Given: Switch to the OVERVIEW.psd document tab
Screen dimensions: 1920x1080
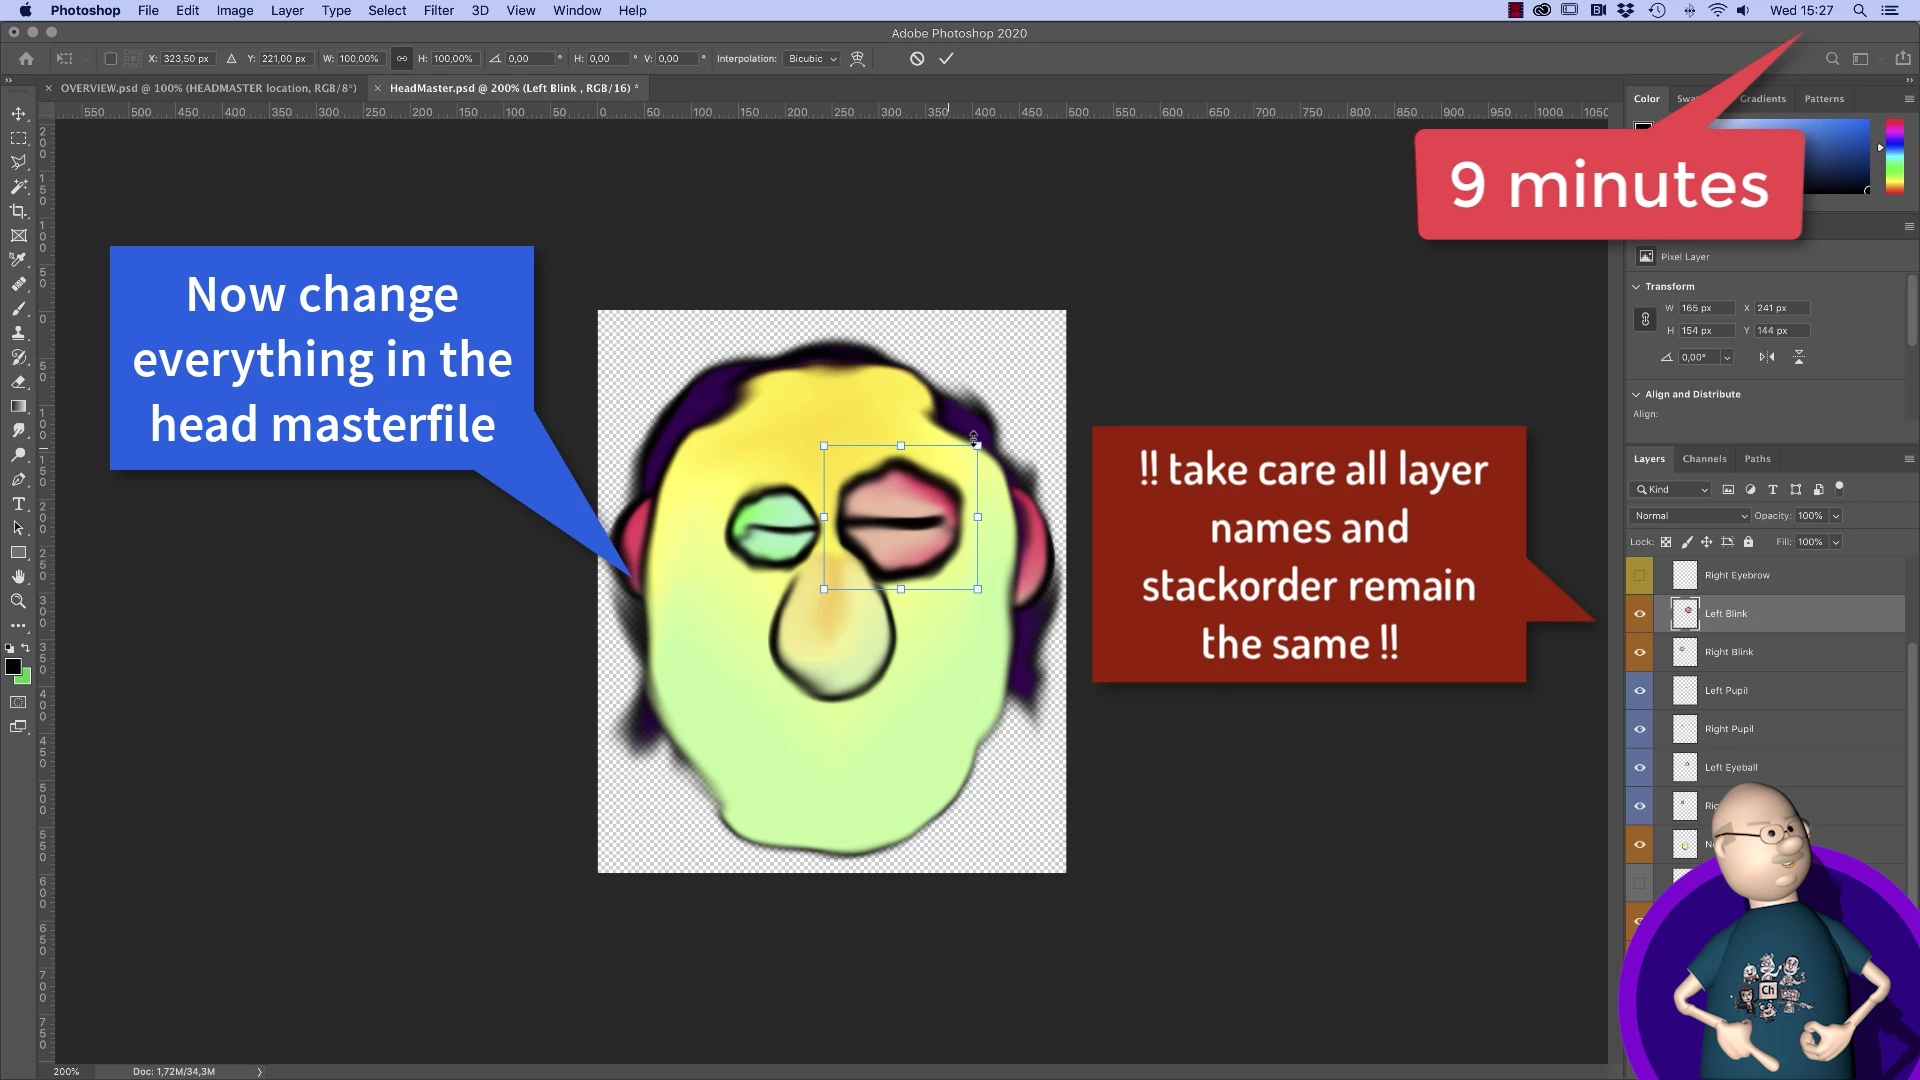Looking at the screenshot, I should [x=208, y=88].
